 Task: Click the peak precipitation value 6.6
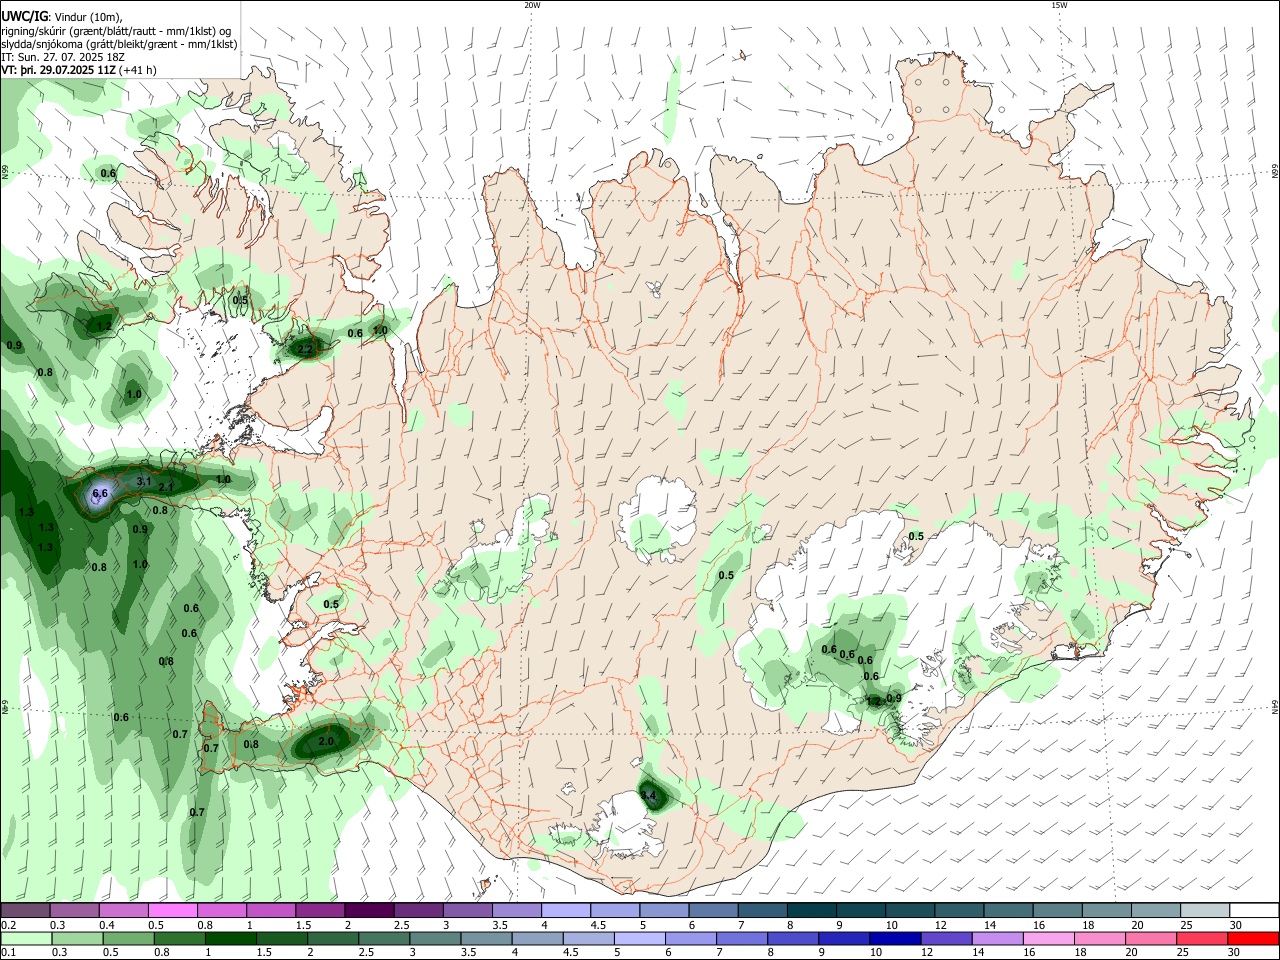pos(100,493)
